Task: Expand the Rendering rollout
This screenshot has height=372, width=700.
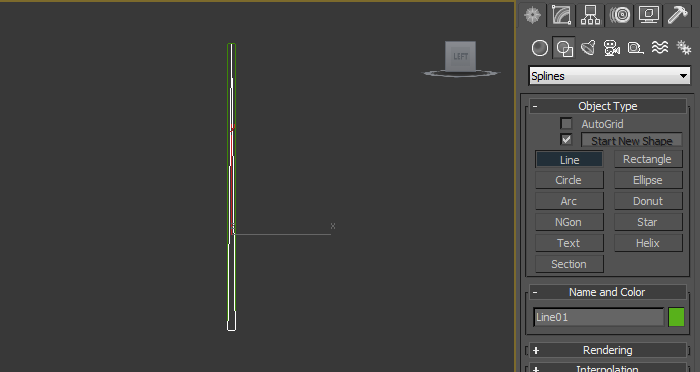Action: [x=608, y=350]
